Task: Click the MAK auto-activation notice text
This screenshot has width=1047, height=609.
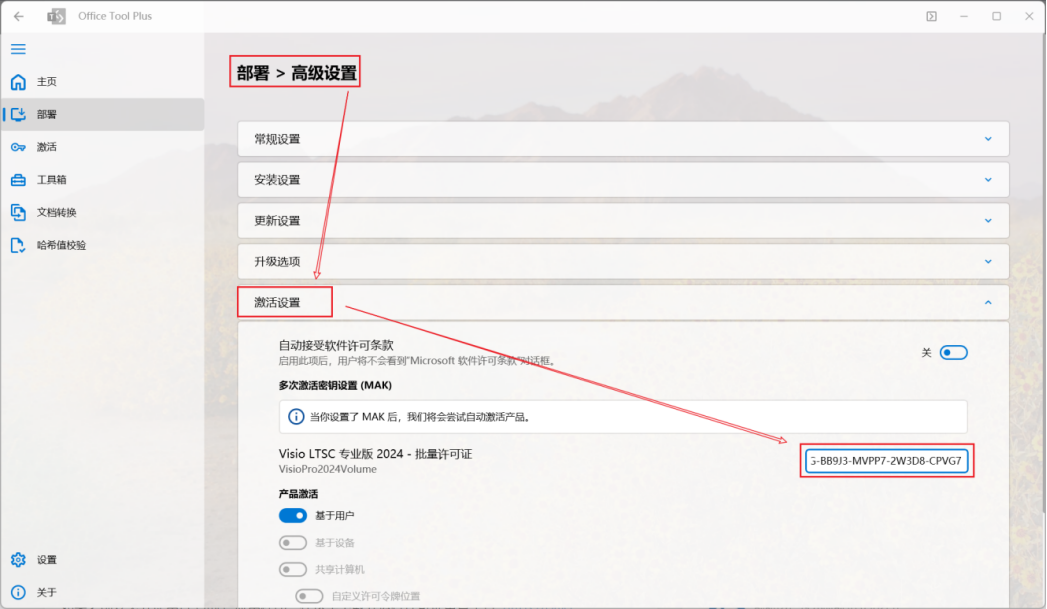Action: click(421, 417)
